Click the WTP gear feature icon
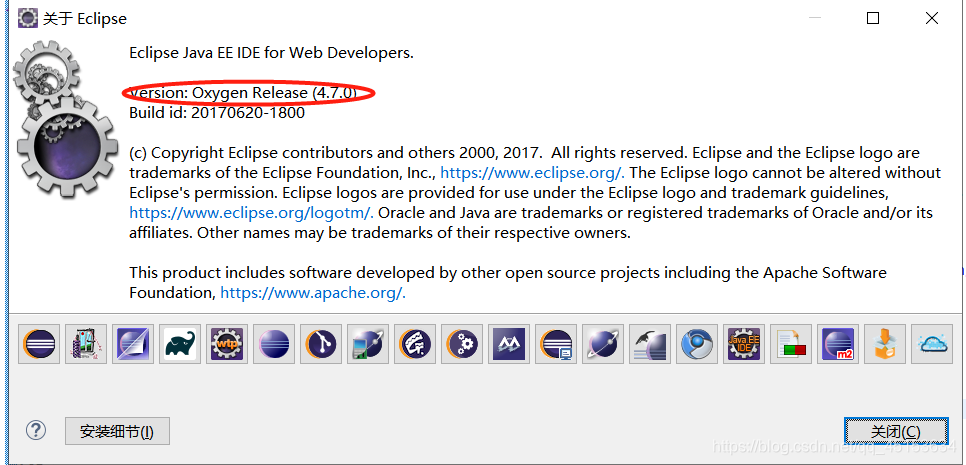 [x=227, y=344]
